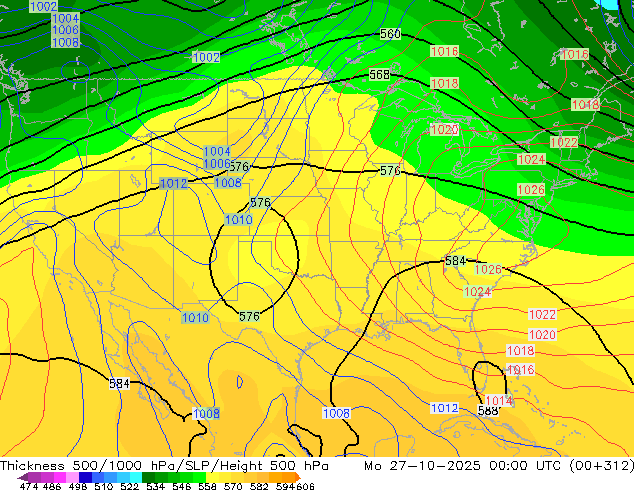The image size is (634, 490).
Task: Click legend value 606
Action: pos(305,486)
